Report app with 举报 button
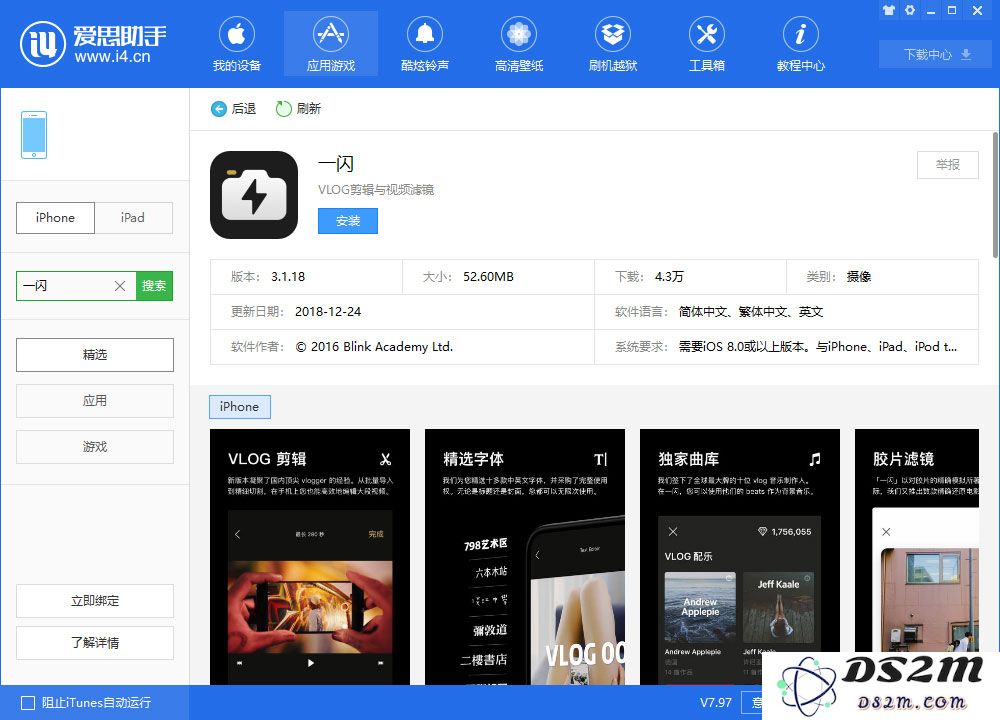 click(x=948, y=165)
